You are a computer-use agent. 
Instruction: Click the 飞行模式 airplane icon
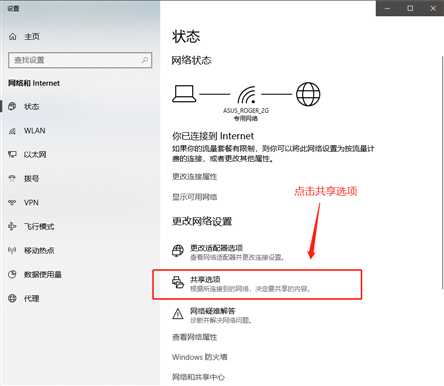[12, 226]
